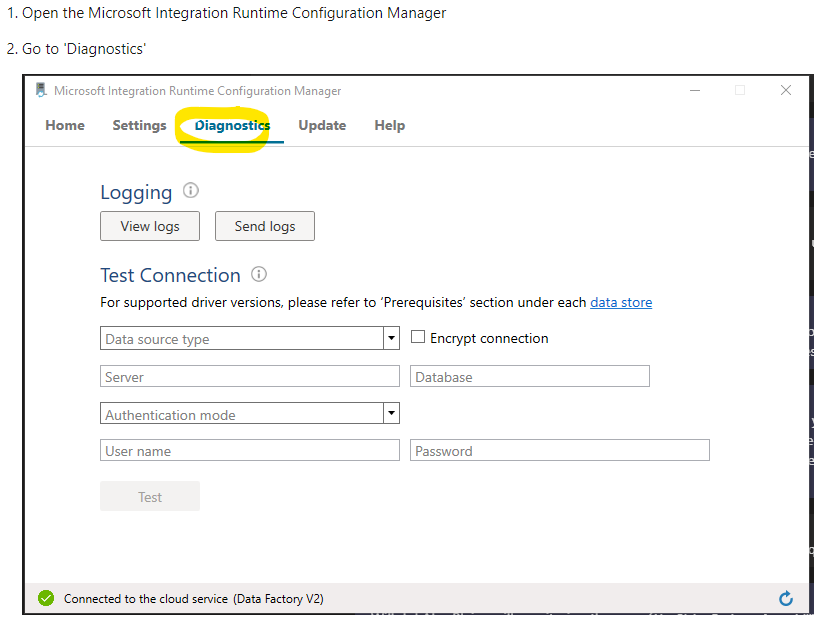Click the Integration Runtime app icon

click(x=41, y=90)
